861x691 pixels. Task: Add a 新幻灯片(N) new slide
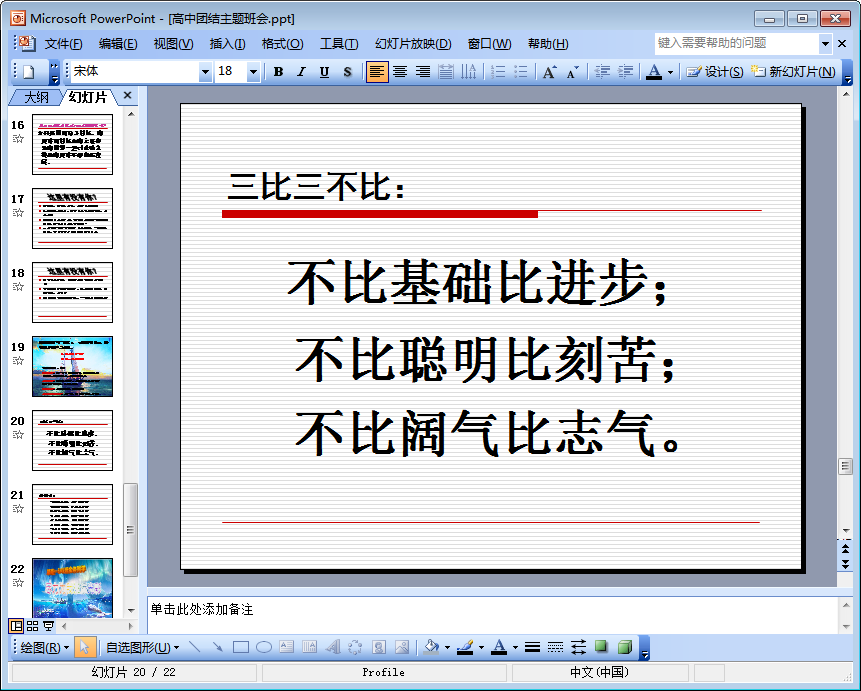click(x=793, y=72)
